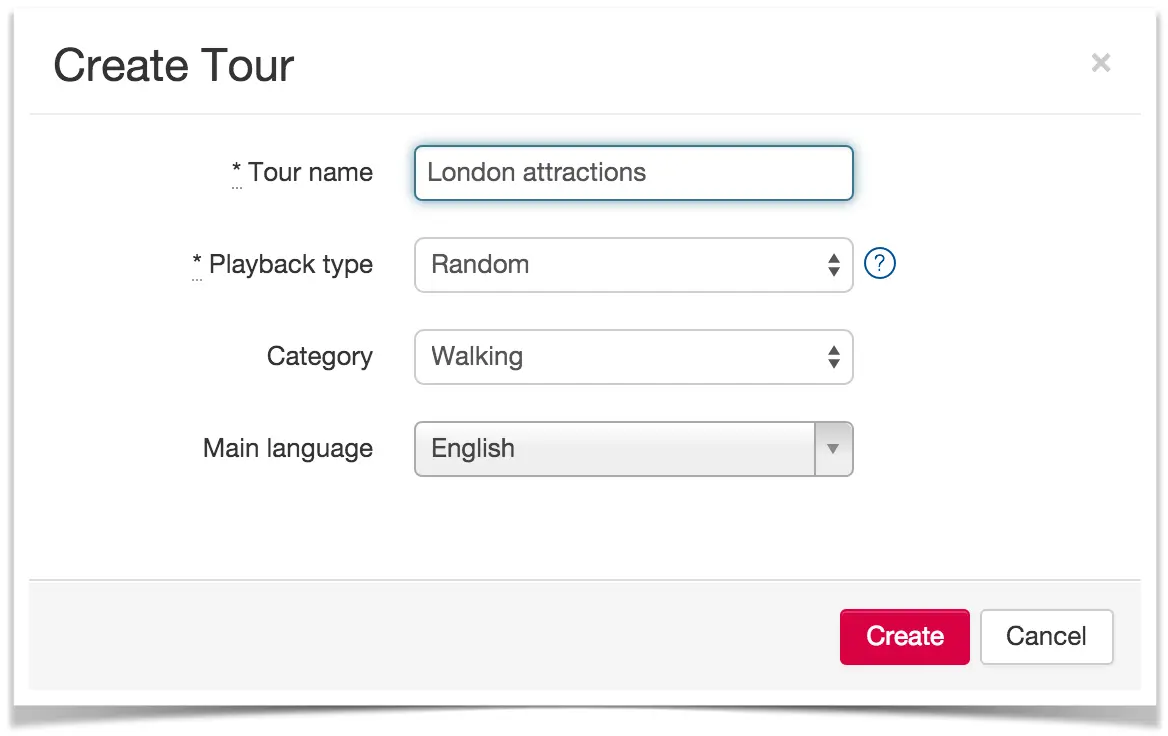Open the Category dropdown showing Walking
This screenshot has height=736, width=1168.
pyautogui.click(x=633, y=357)
